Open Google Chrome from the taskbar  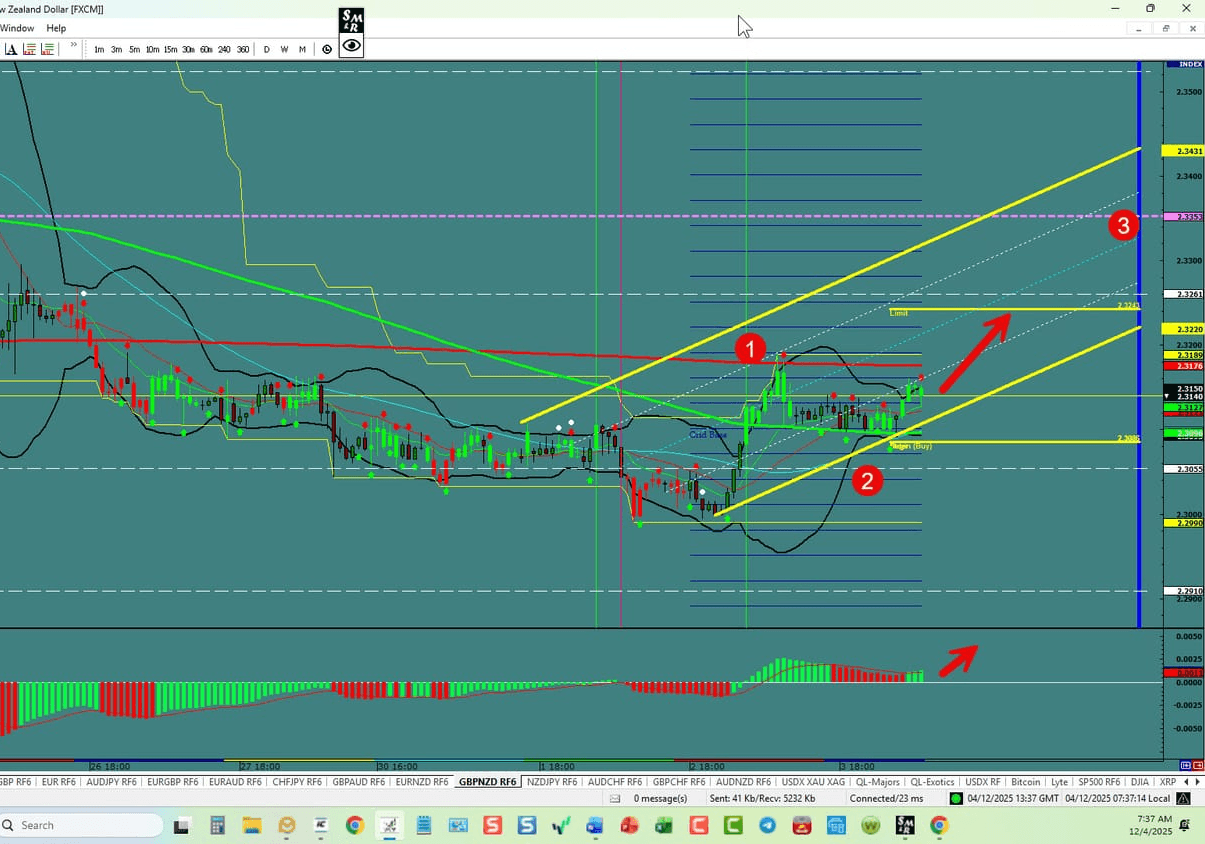click(x=354, y=827)
